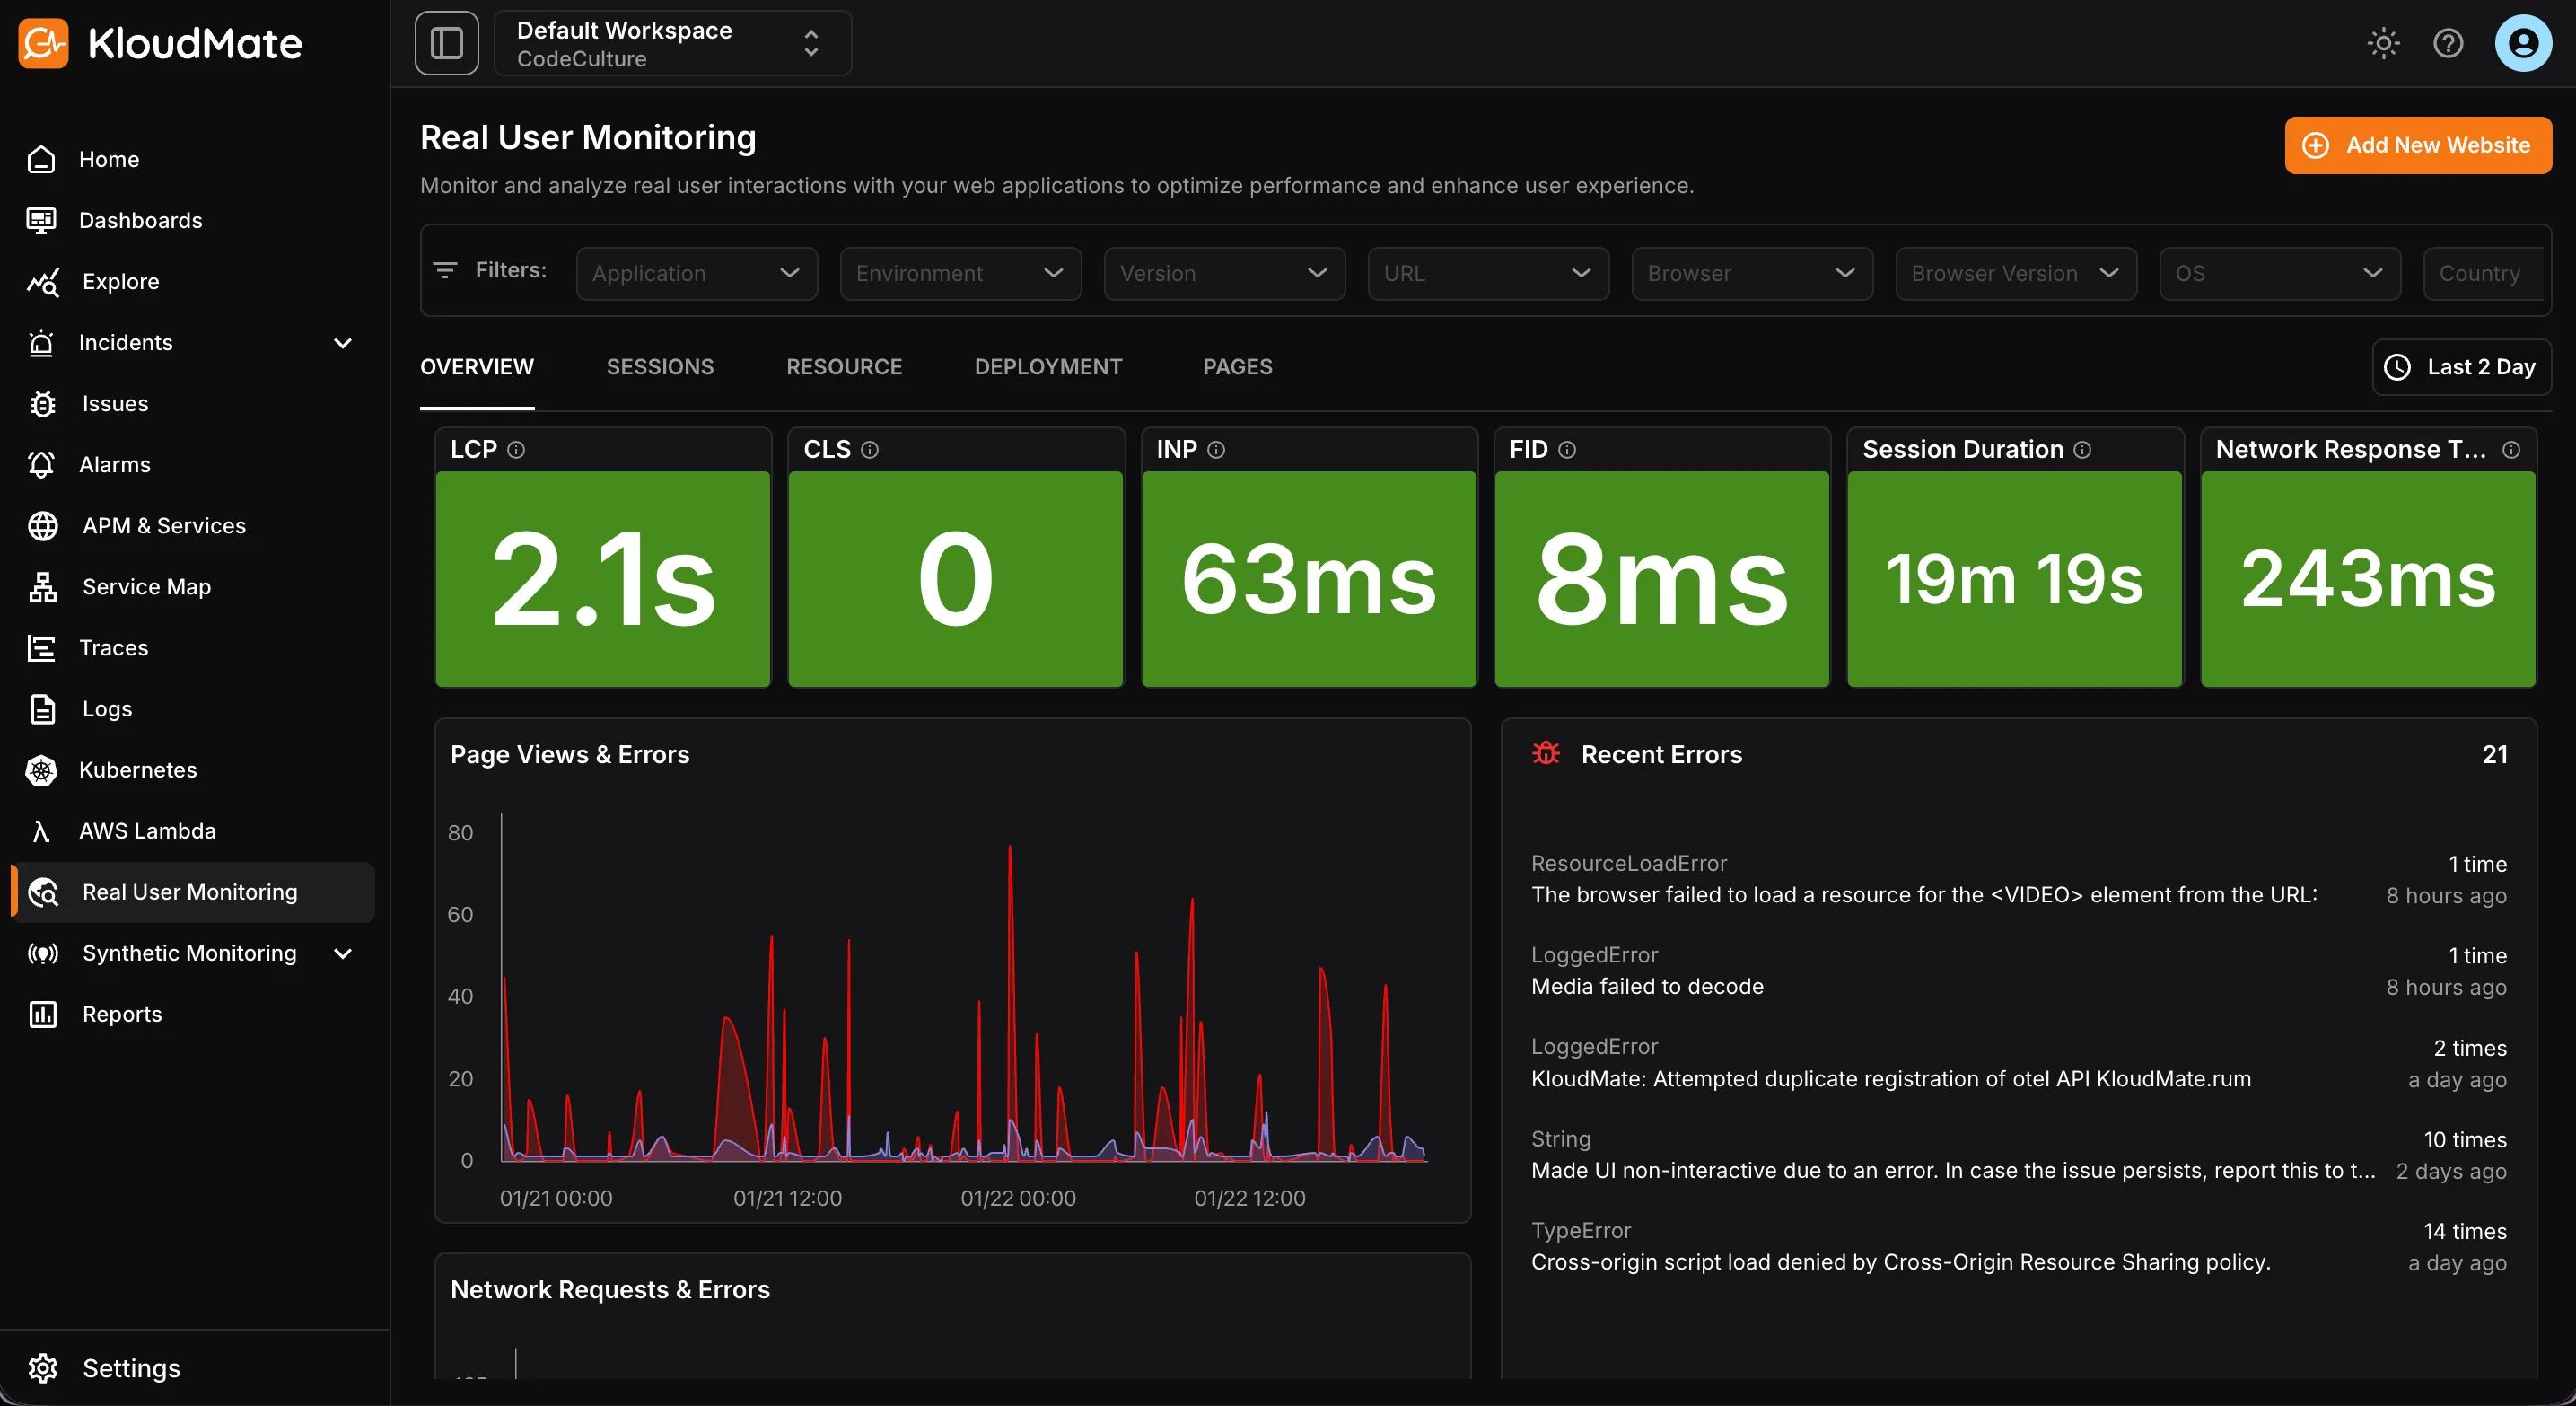
Task: Click the Traces icon
Action: click(41, 648)
